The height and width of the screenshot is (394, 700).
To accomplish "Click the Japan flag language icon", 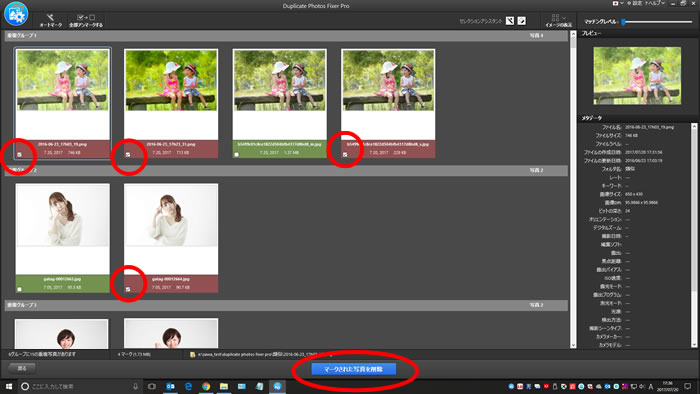I will coord(616,3).
